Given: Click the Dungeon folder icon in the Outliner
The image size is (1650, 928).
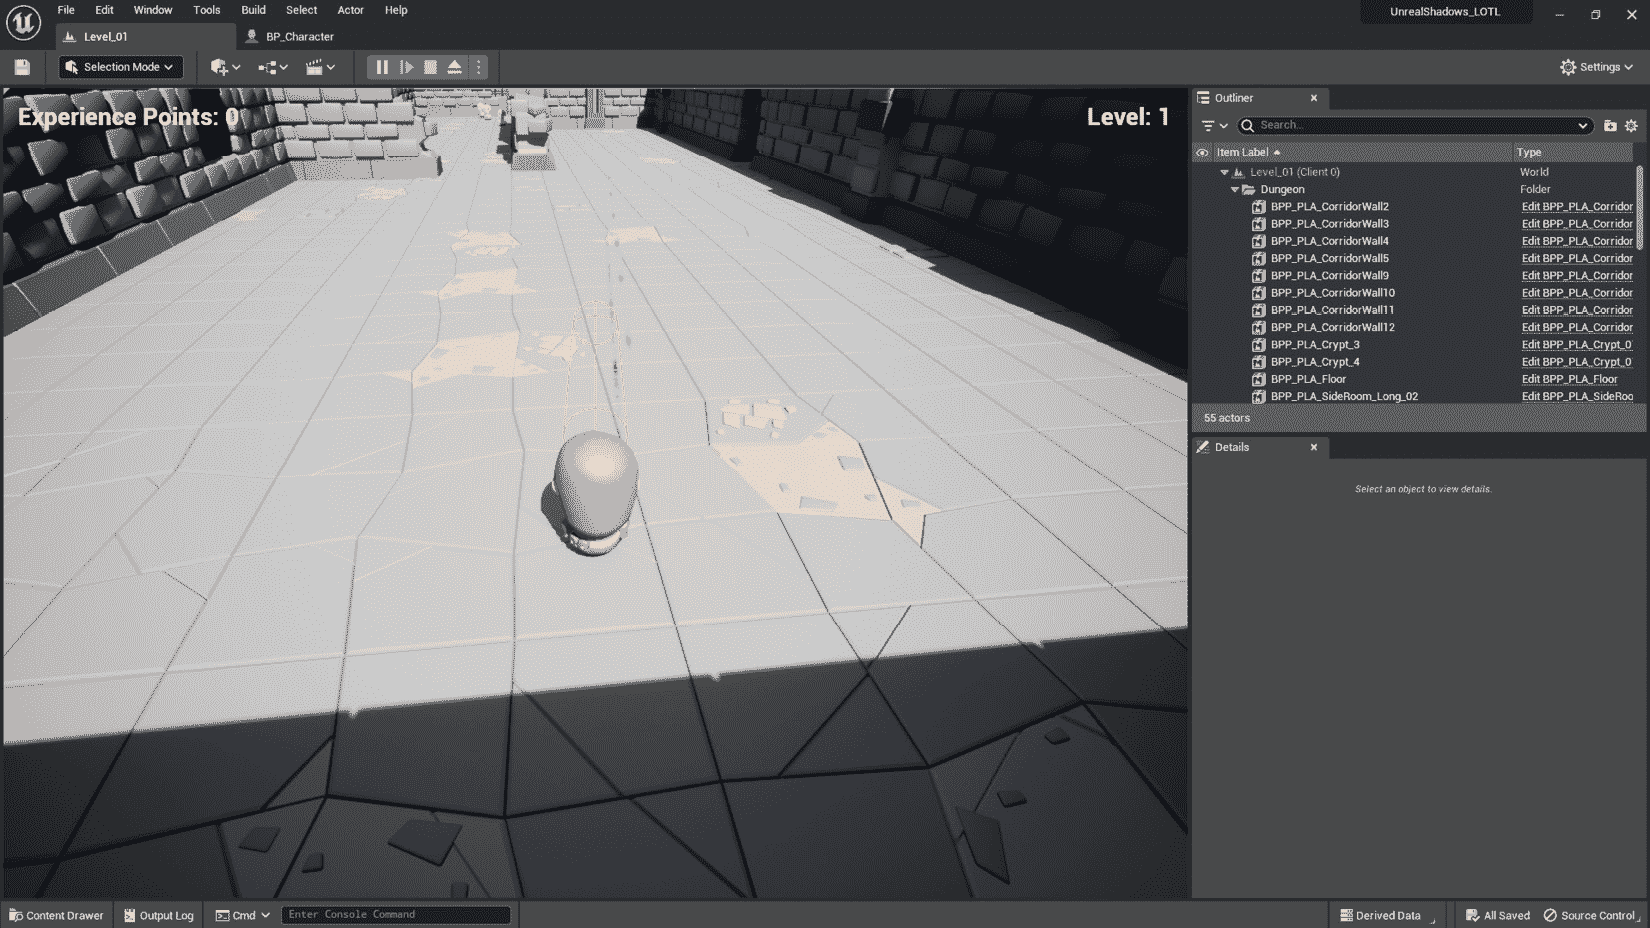Looking at the screenshot, I should [1248, 190].
